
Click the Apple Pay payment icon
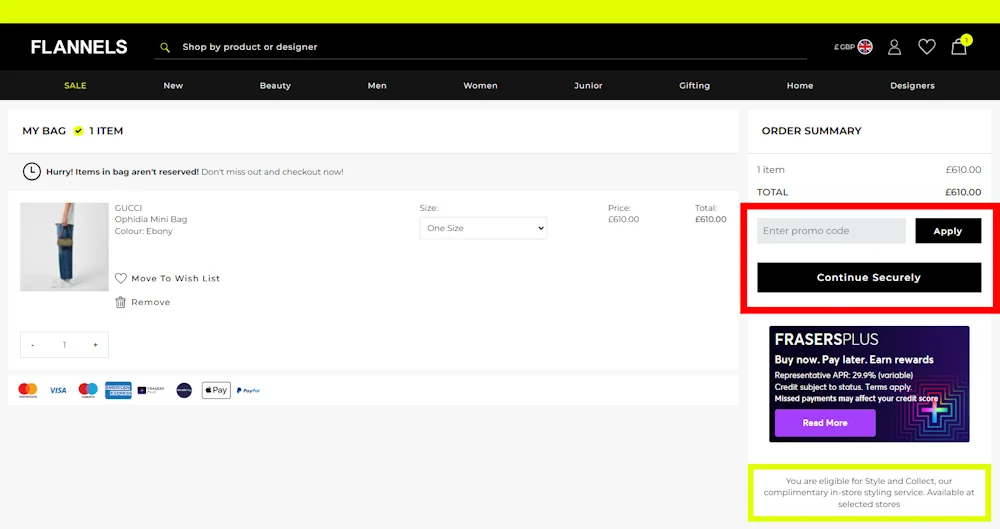[216, 391]
